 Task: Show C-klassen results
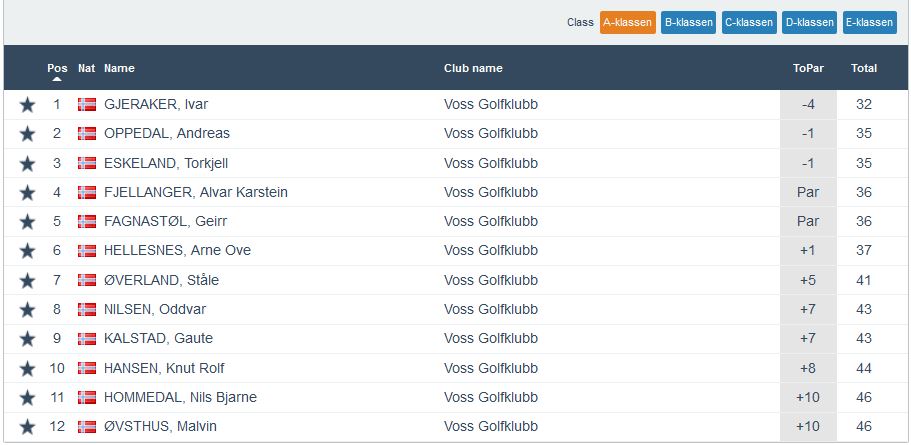pos(749,22)
